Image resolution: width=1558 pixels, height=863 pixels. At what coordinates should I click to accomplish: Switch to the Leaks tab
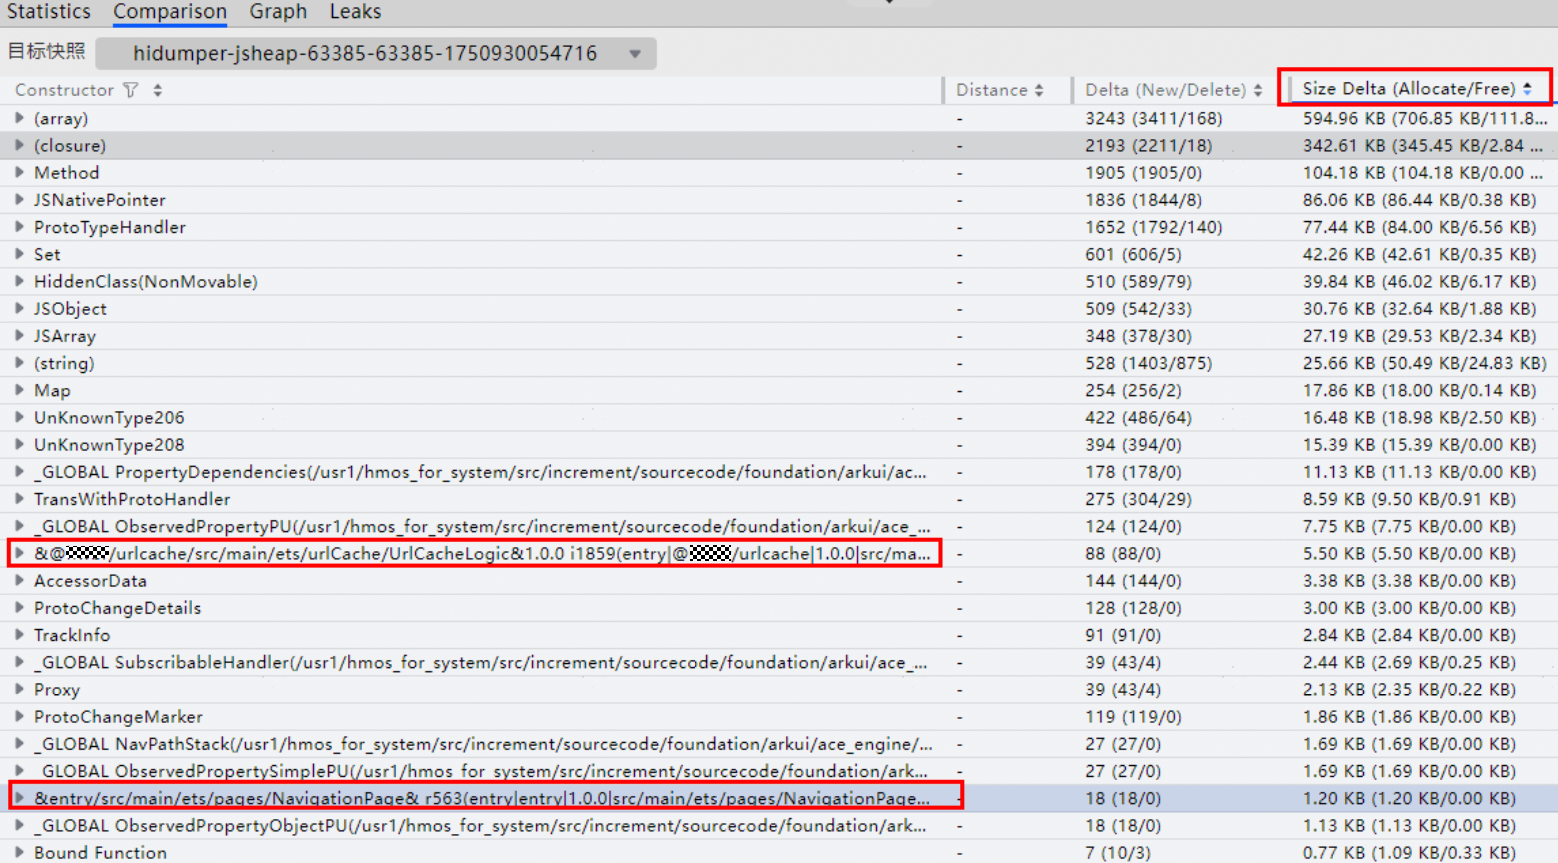pos(355,12)
